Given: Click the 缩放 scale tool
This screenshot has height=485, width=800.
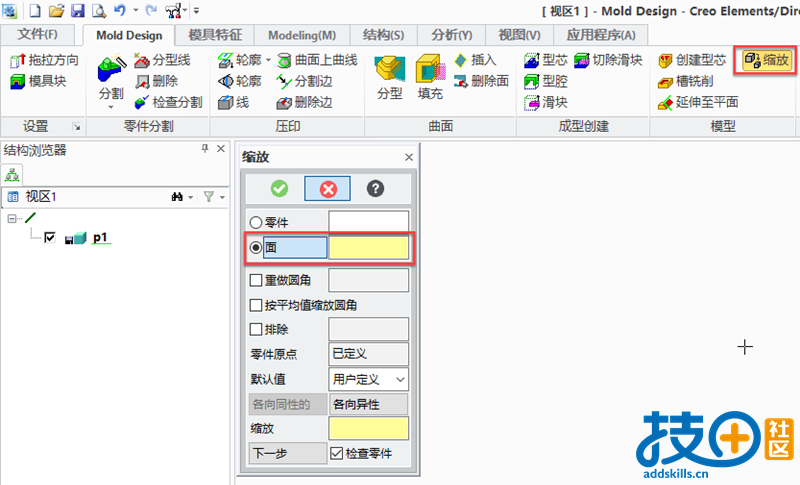Looking at the screenshot, I should tap(766, 60).
